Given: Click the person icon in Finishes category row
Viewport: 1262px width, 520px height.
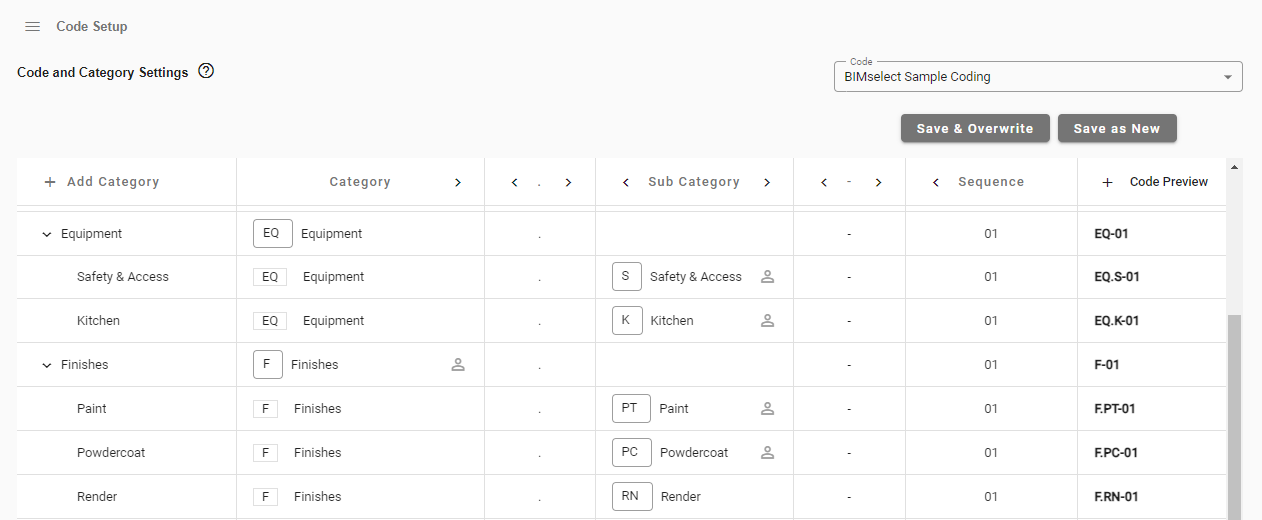Looking at the screenshot, I should pos(458,365).
